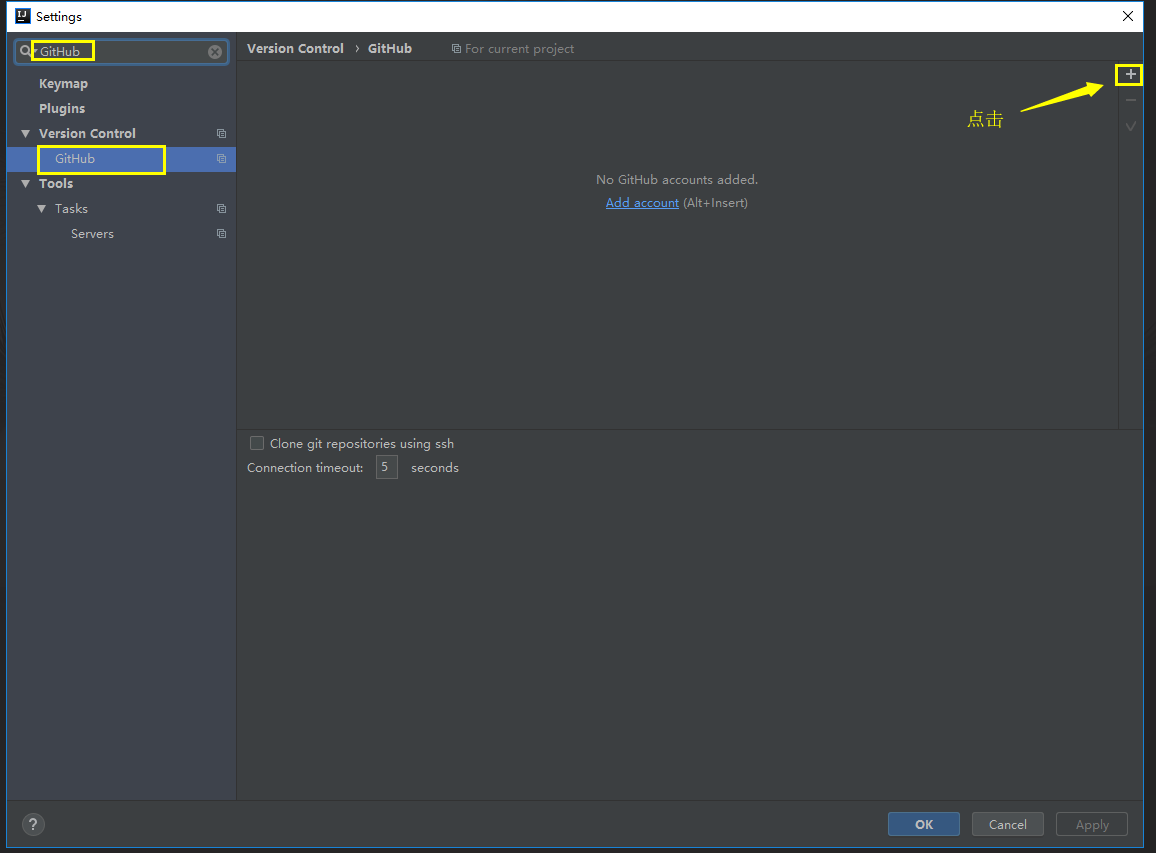Click the Add account link

click(642, 203)
